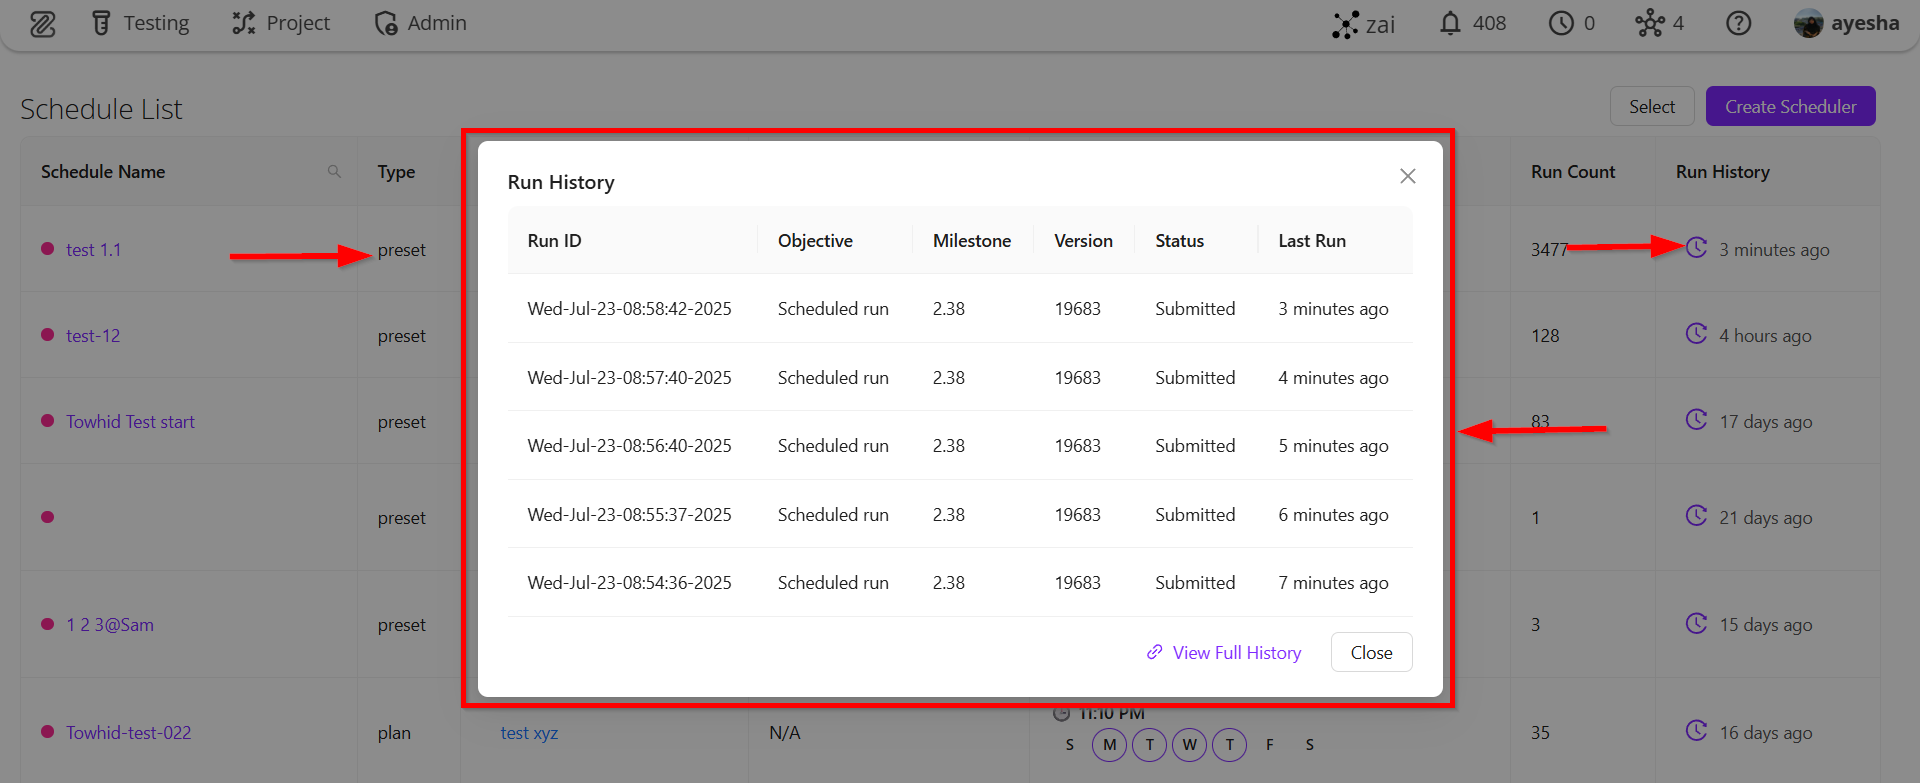Screen dimensions: 1920x783
Task: Toggle Thursday day circle in schedule
Action: (x=1229, y=745)
